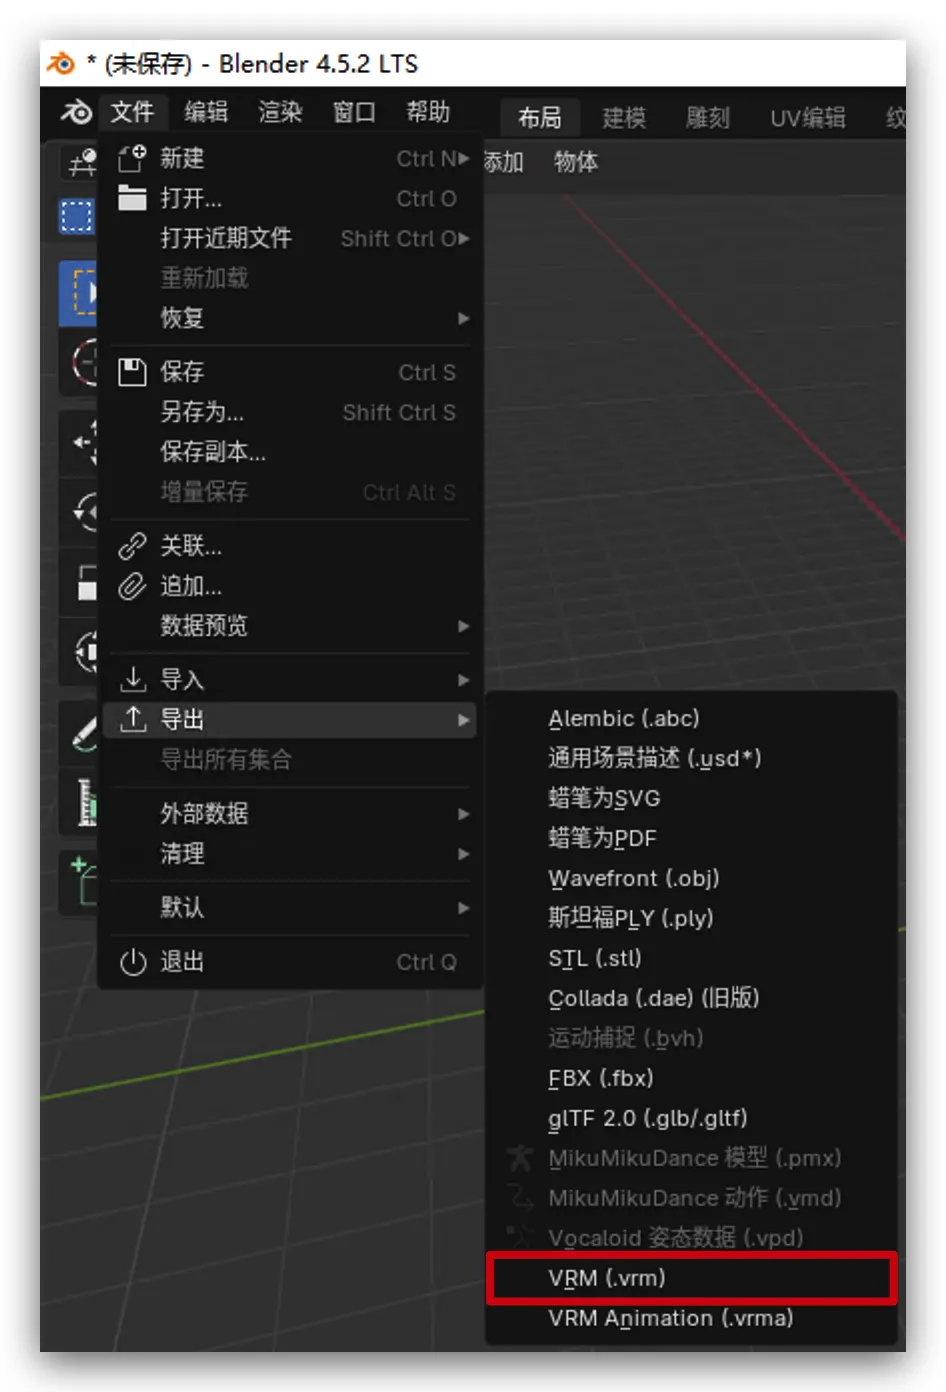The width and height of the screenshot is (946, 1392).
Task: Switch to the 建模 workspace tab
Action: tap(624, 118)
